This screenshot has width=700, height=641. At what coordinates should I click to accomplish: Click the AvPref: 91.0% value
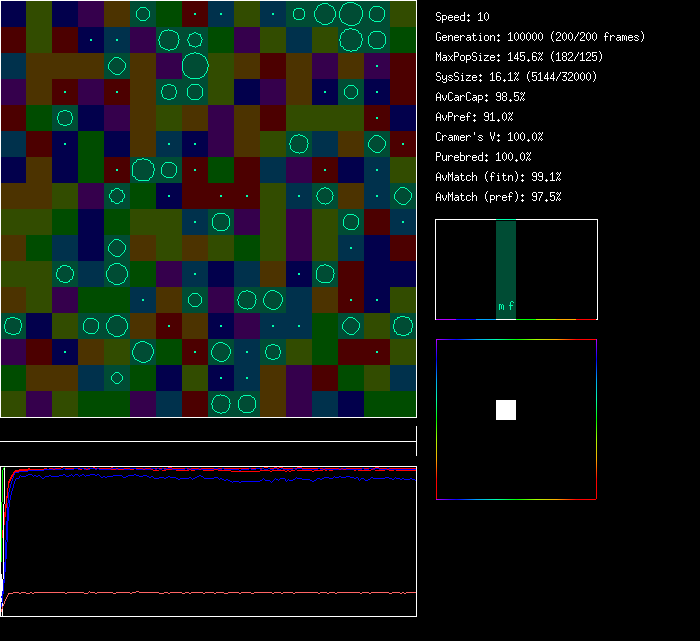coord(474,117)
